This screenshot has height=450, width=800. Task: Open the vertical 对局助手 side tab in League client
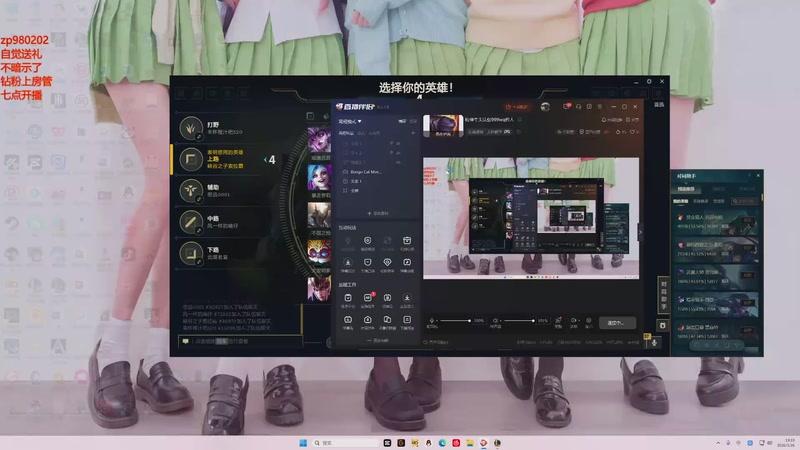coord(664,295)
